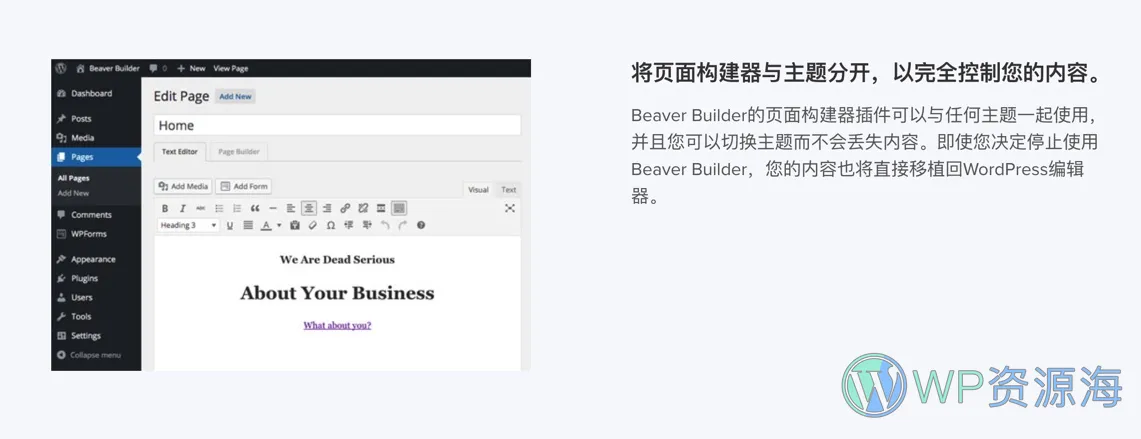The height and width of the screenshot is (439, 1141).
Task: Click the Add Form button
Action: coord(244,186)
